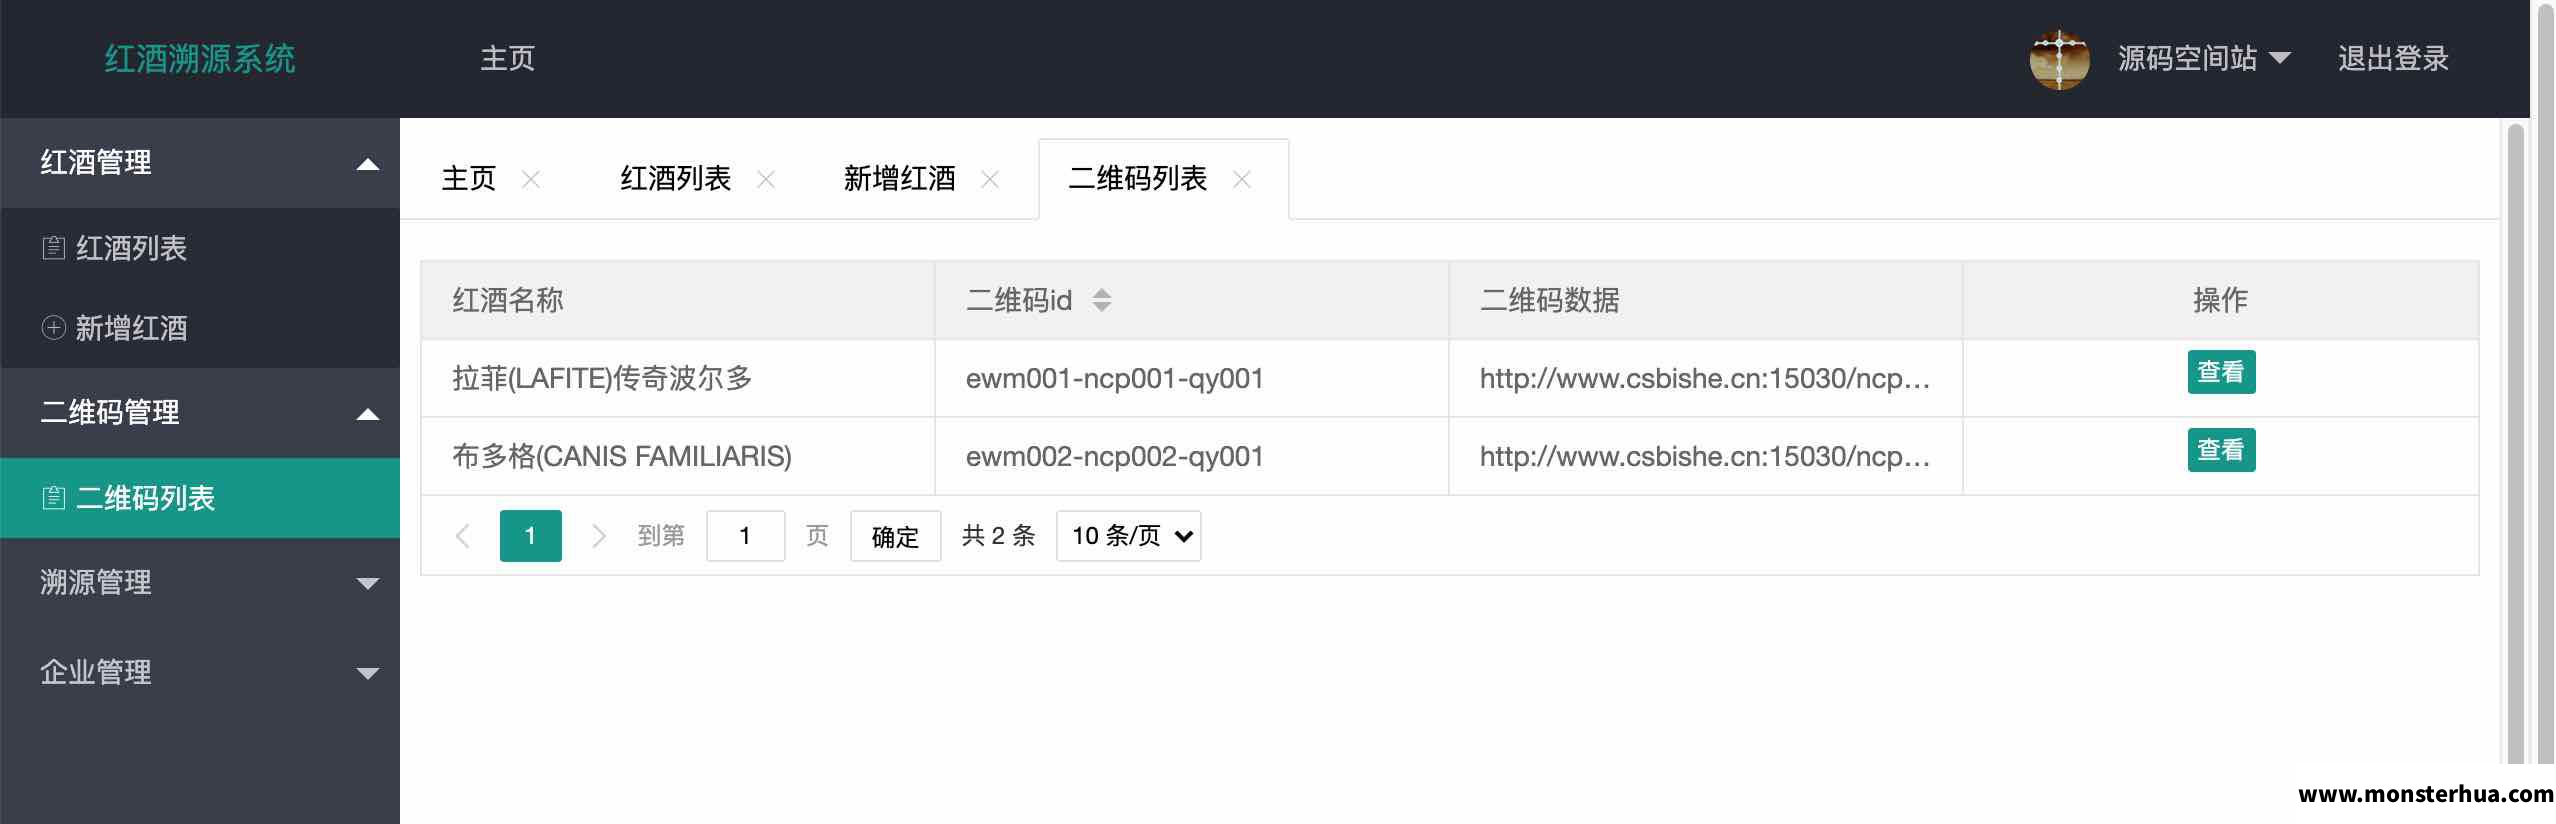Sort by 二维码id using the sort arrows
The height and width of the screenshot is (824, 2556).
[x=1102, y=300]
